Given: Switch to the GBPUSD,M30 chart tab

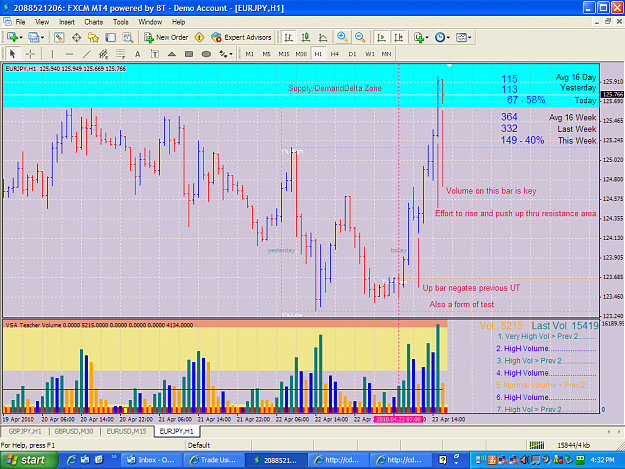Looking at the screenshot, I should (74, 431).
